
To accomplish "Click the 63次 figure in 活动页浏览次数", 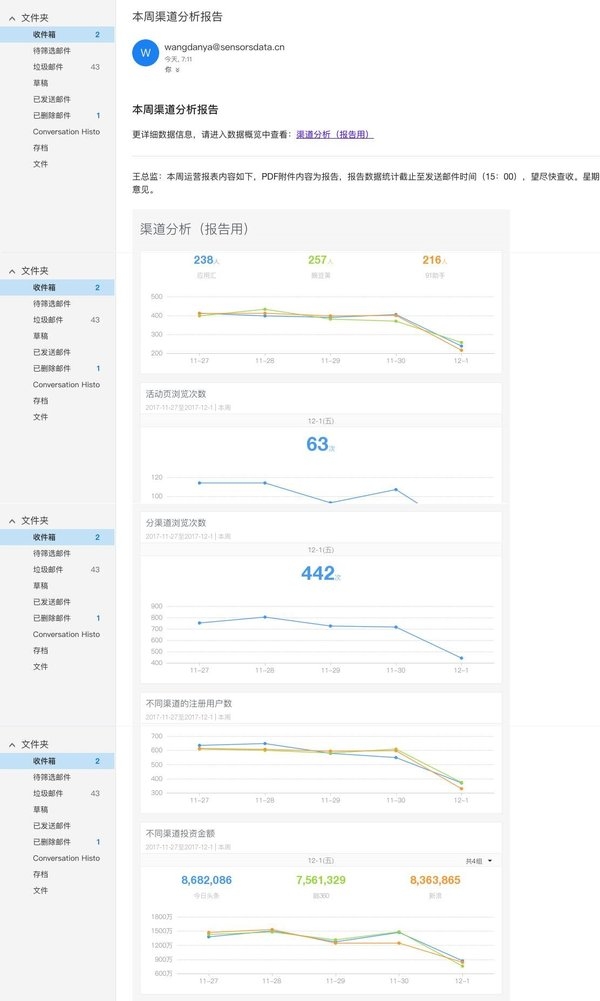I will [318, 444].
